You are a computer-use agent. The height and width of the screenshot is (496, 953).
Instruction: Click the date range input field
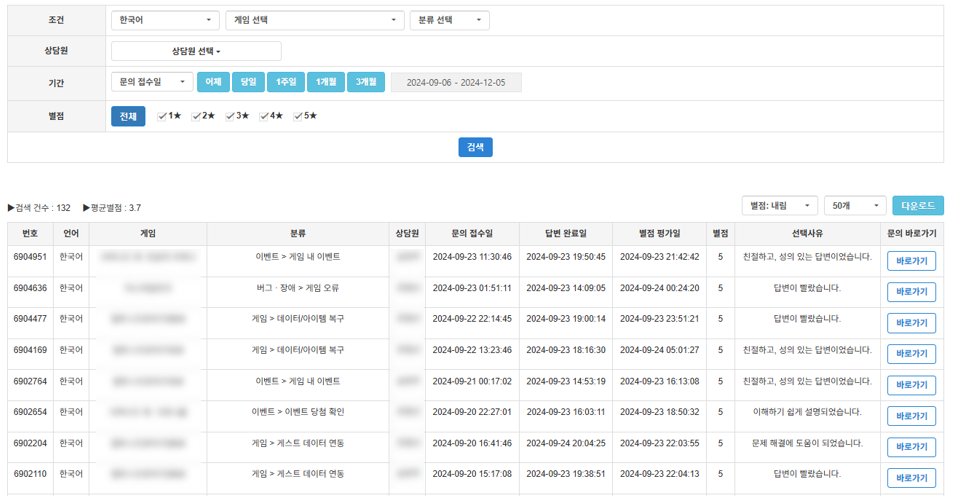[x=456, y=82]
